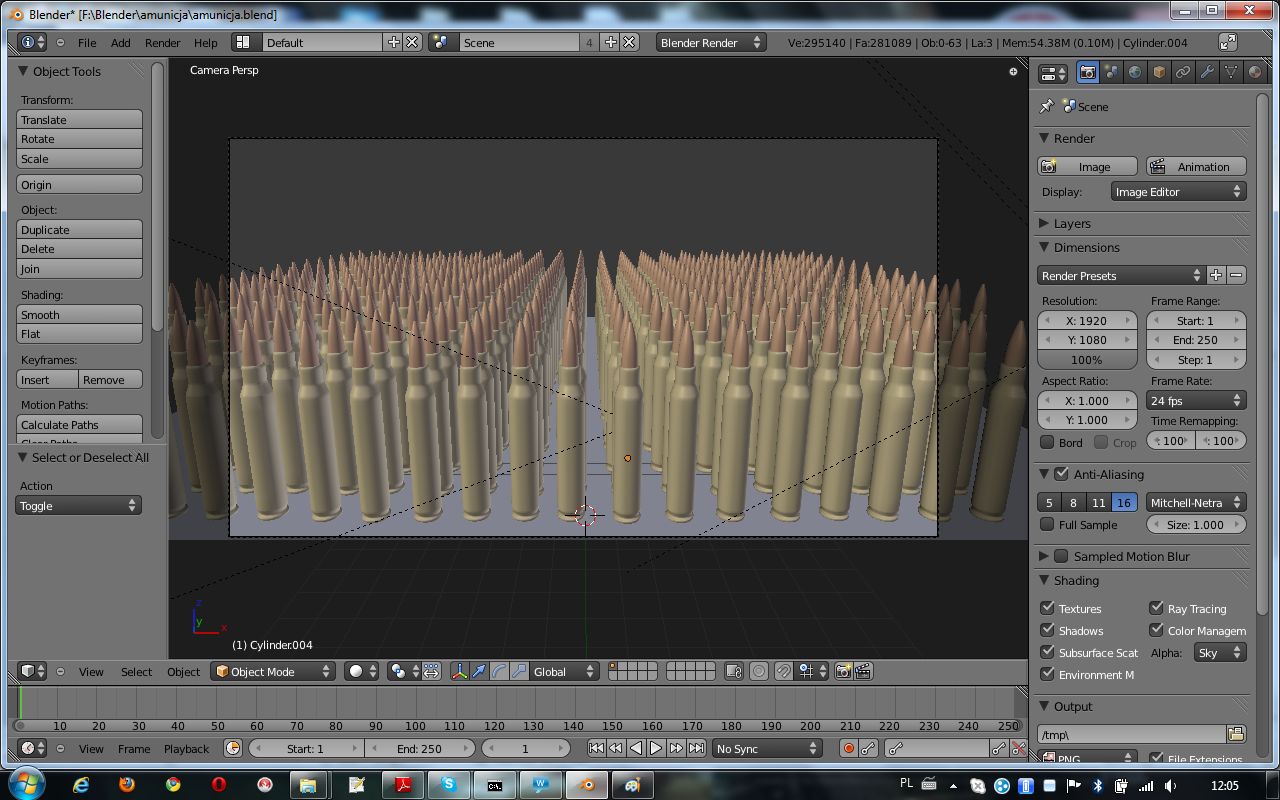Click the Render Animation button
The image size is (1280, 800).
pos(1196,166)
